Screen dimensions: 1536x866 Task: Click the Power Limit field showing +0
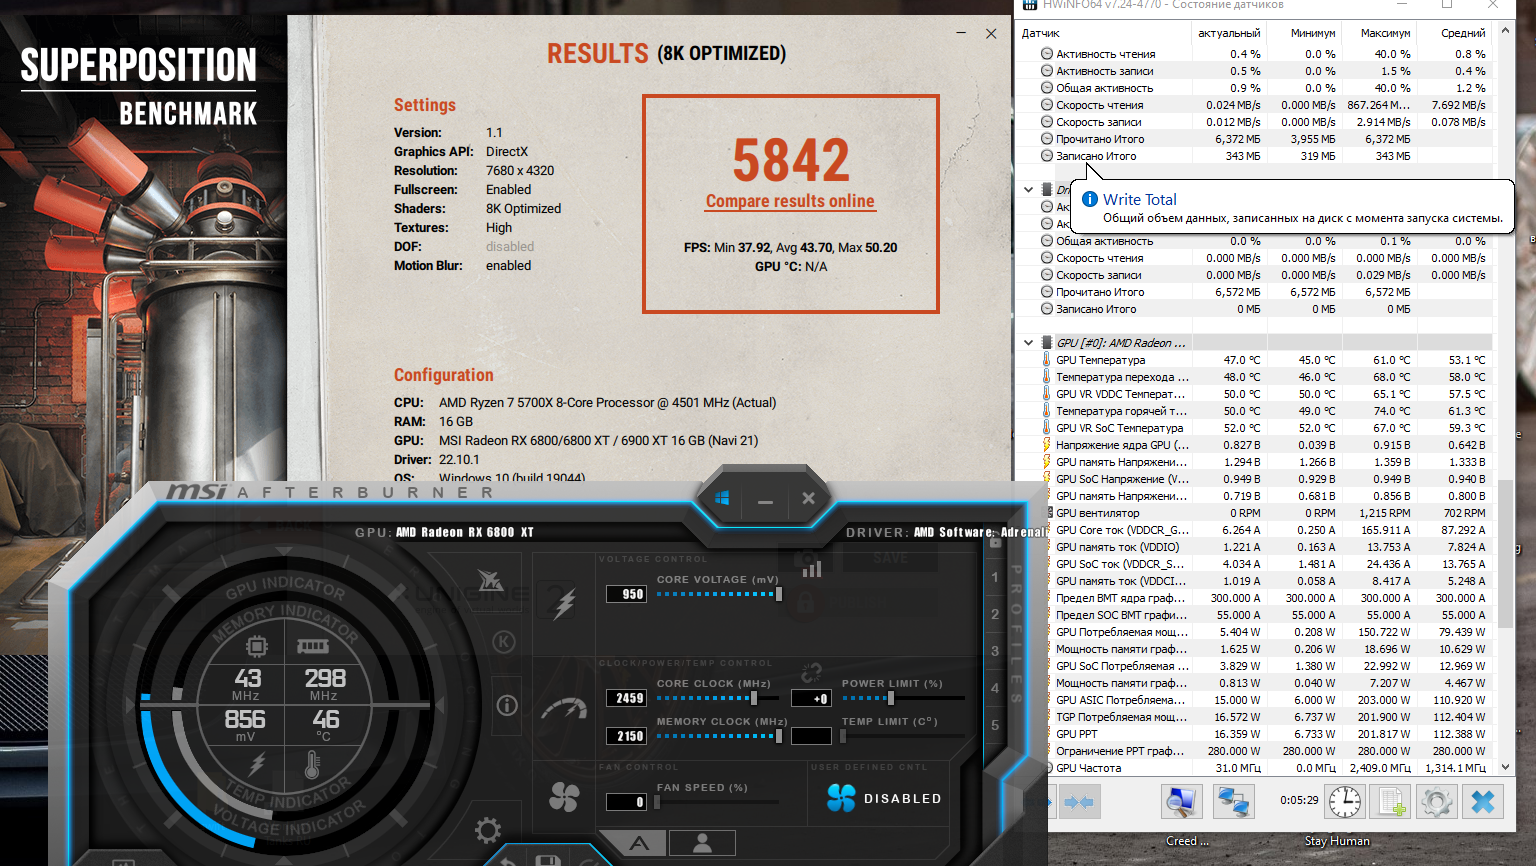coord(811,698)
